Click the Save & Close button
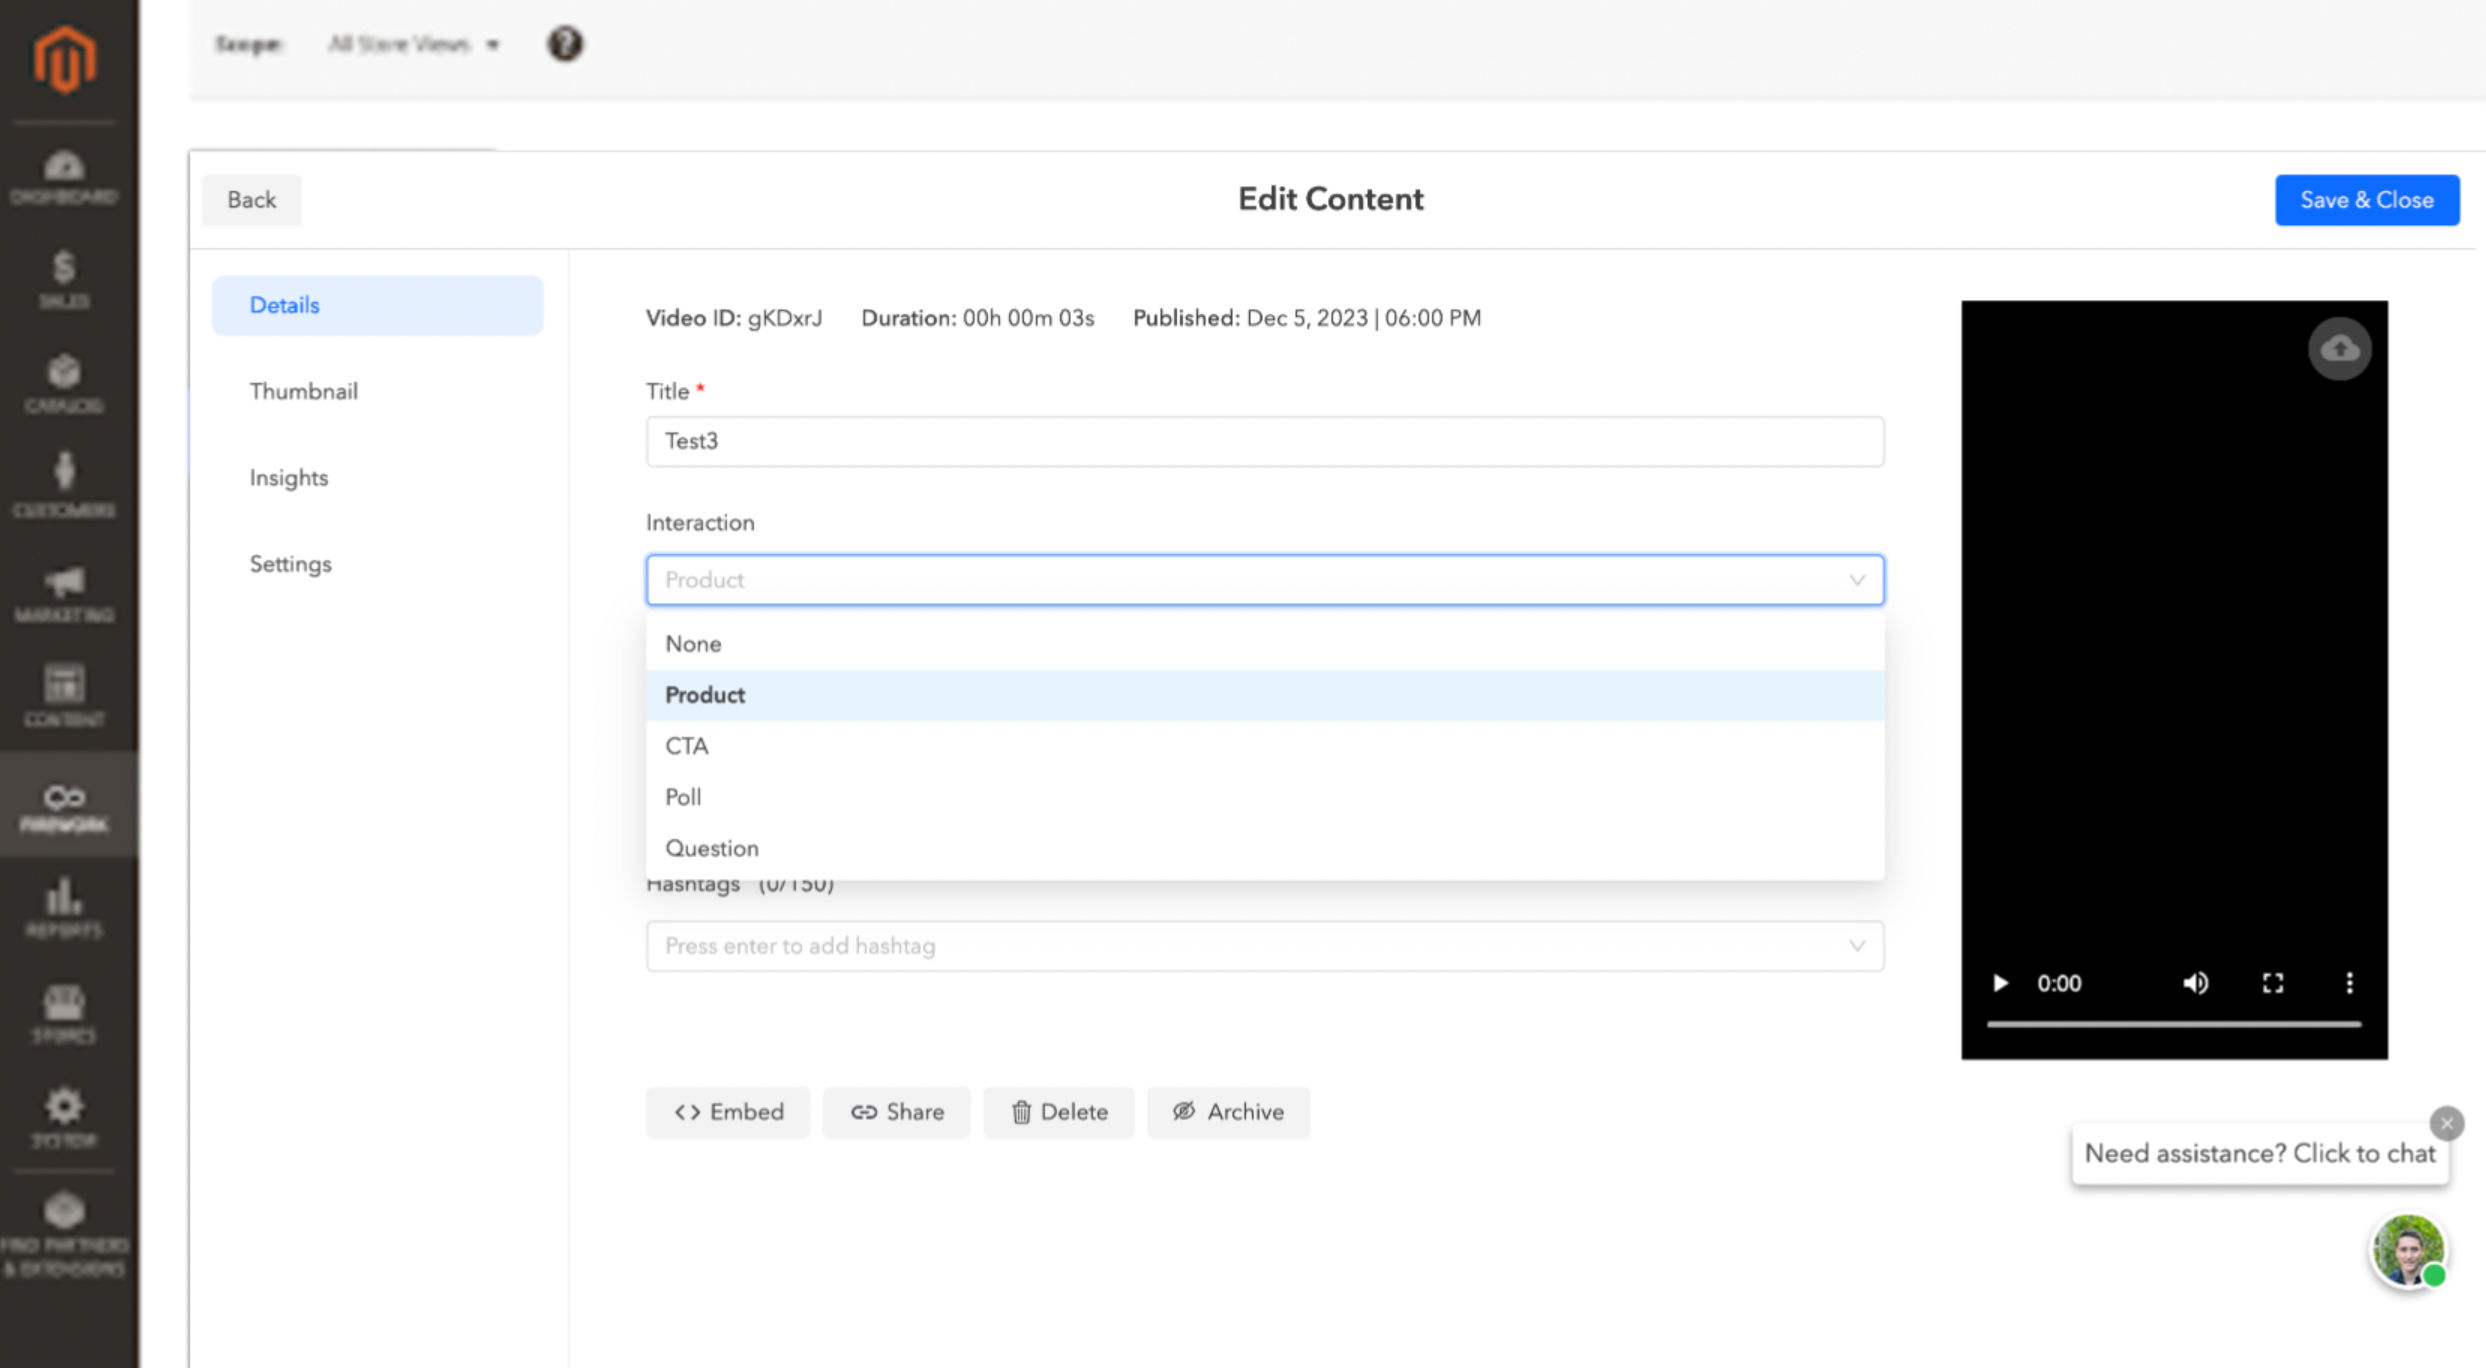 click(2366, 199)
